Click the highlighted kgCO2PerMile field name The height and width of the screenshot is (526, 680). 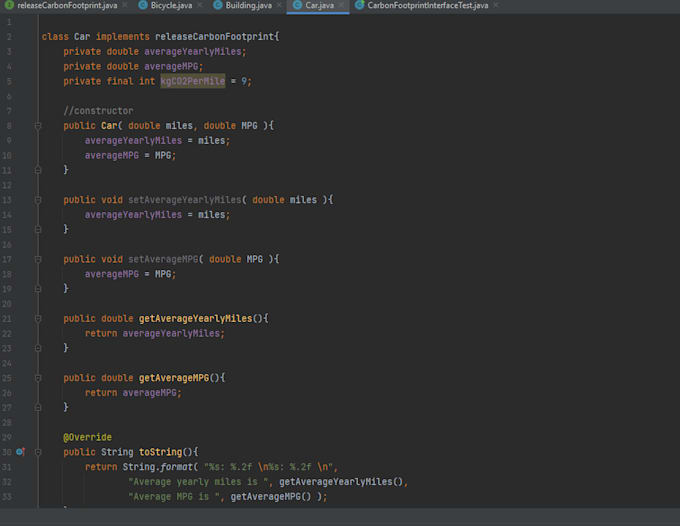click(x=193, y=81)
